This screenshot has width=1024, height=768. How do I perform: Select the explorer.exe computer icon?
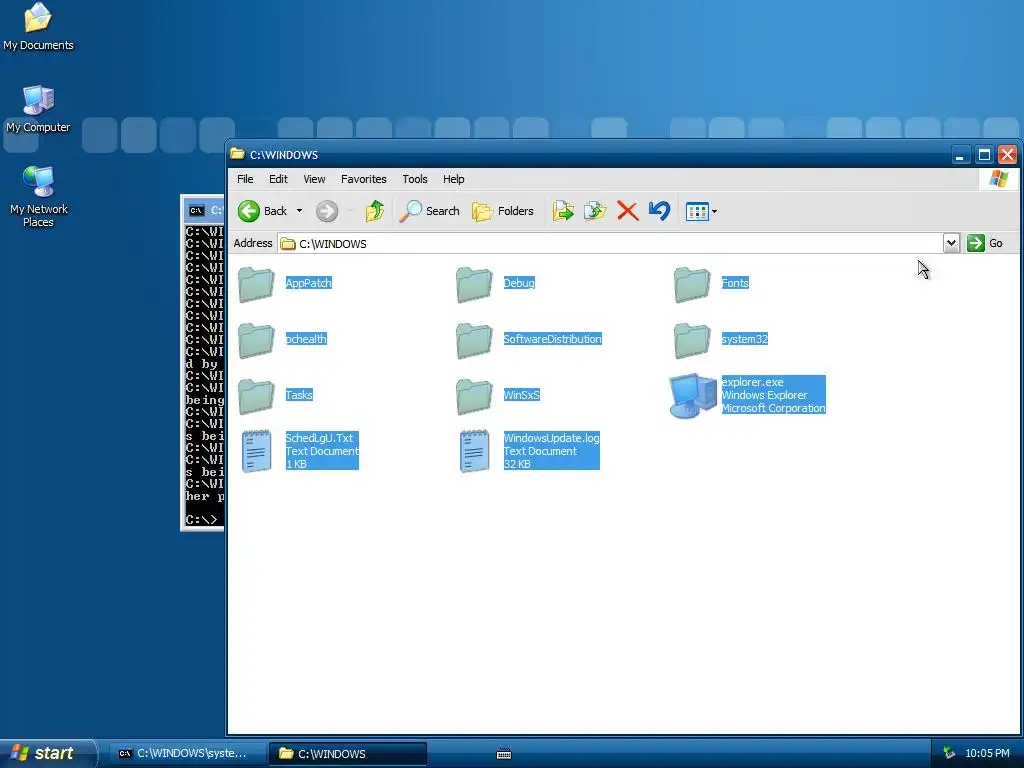pyautogui.click(x=693, y=396)
